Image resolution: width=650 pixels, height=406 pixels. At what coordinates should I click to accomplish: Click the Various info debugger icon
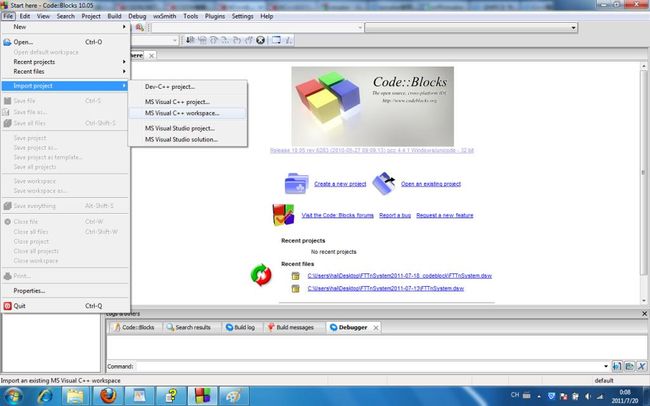[x=289, y=40]
